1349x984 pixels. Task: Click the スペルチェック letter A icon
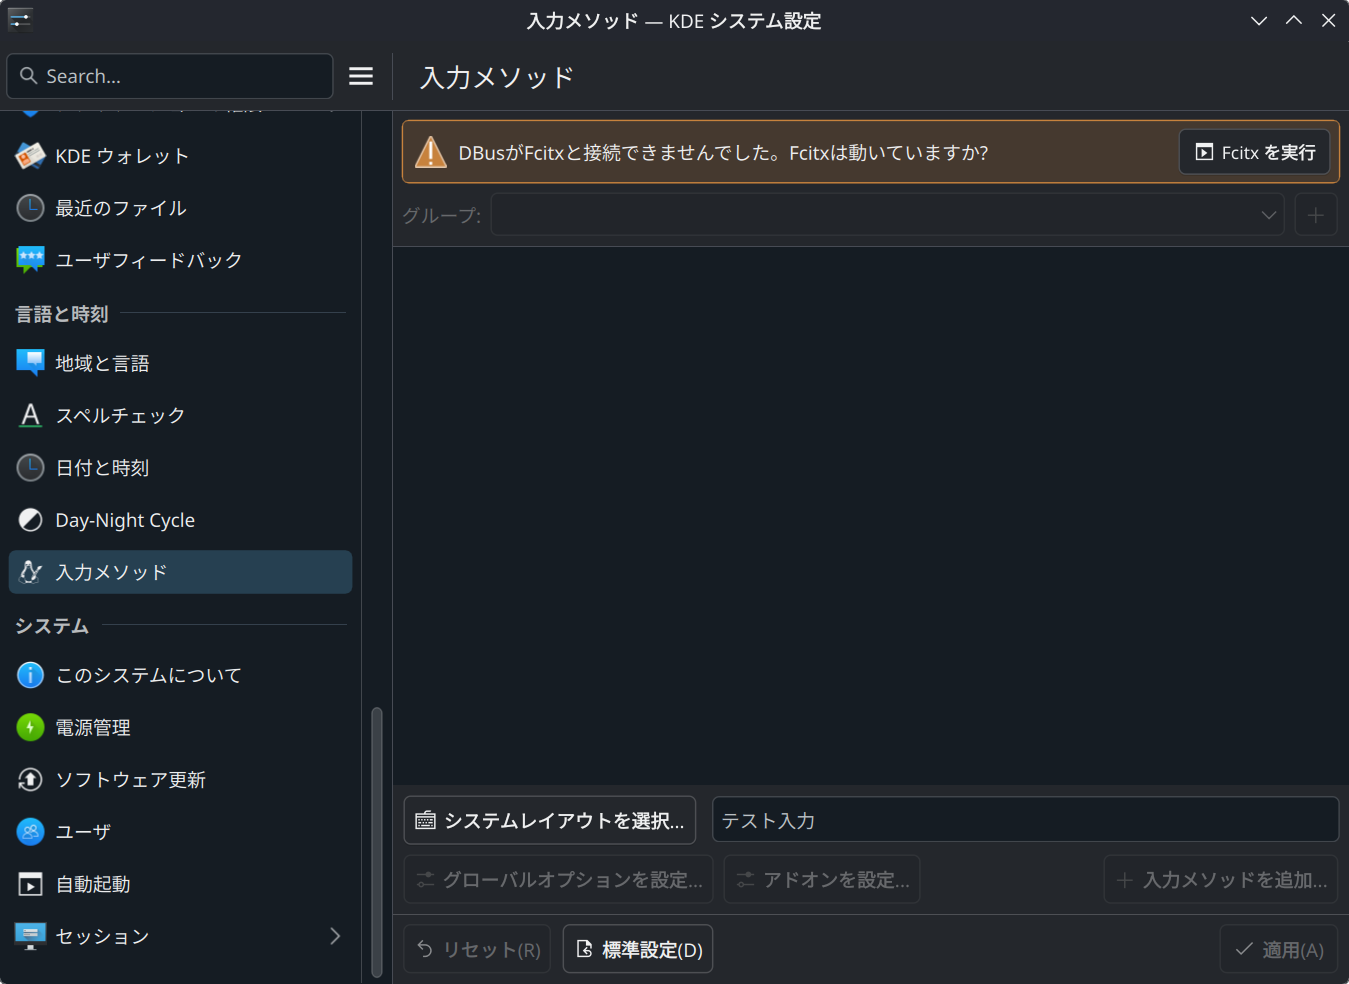click(x=30, y=415)
